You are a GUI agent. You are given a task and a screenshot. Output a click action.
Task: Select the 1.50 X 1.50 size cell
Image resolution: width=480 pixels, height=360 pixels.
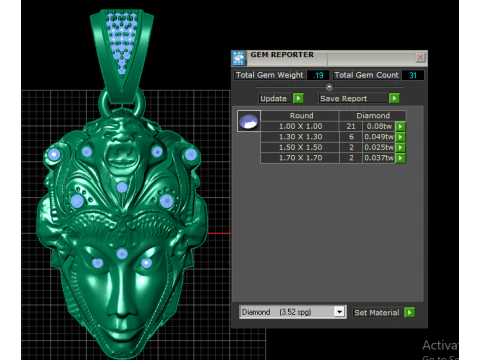[300, 147]
